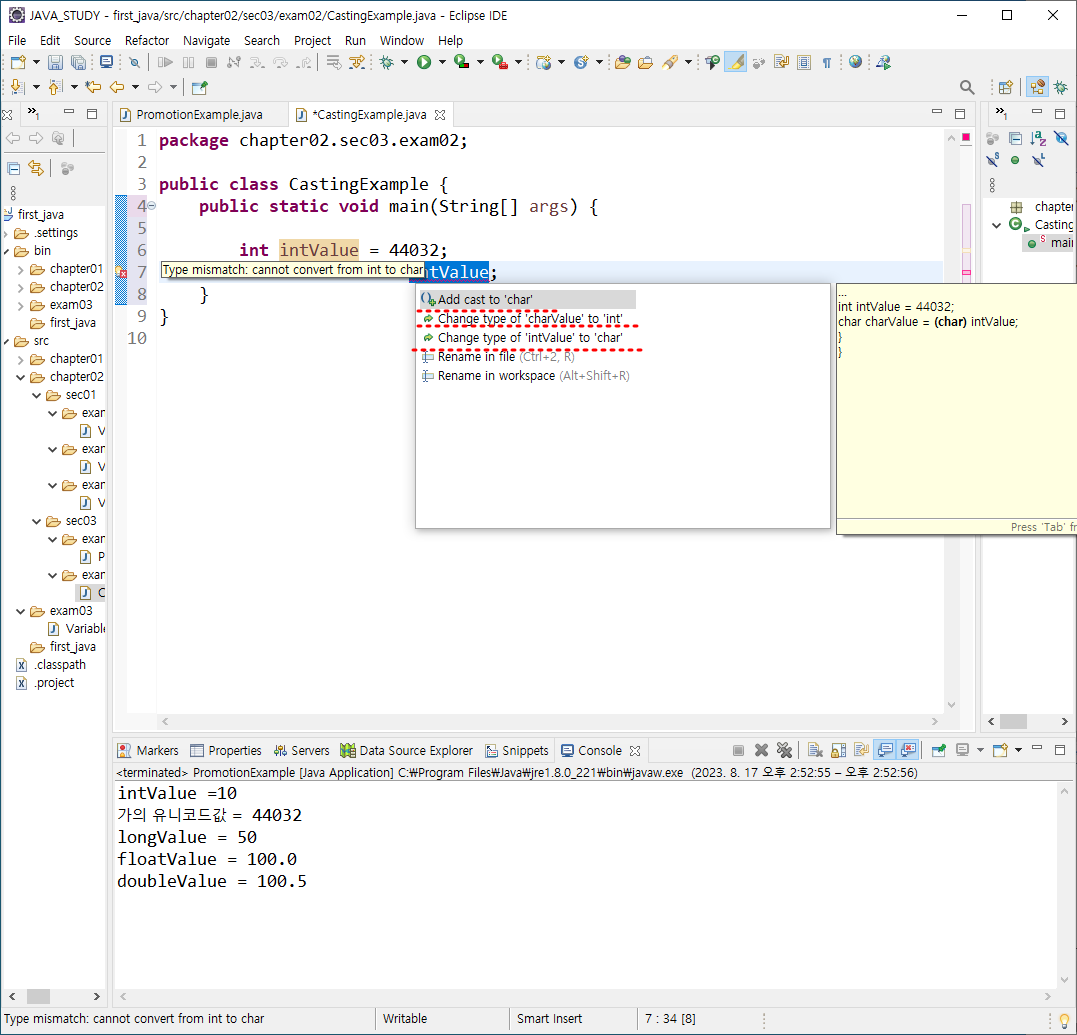Open the Refactor menu

[147, 41]
